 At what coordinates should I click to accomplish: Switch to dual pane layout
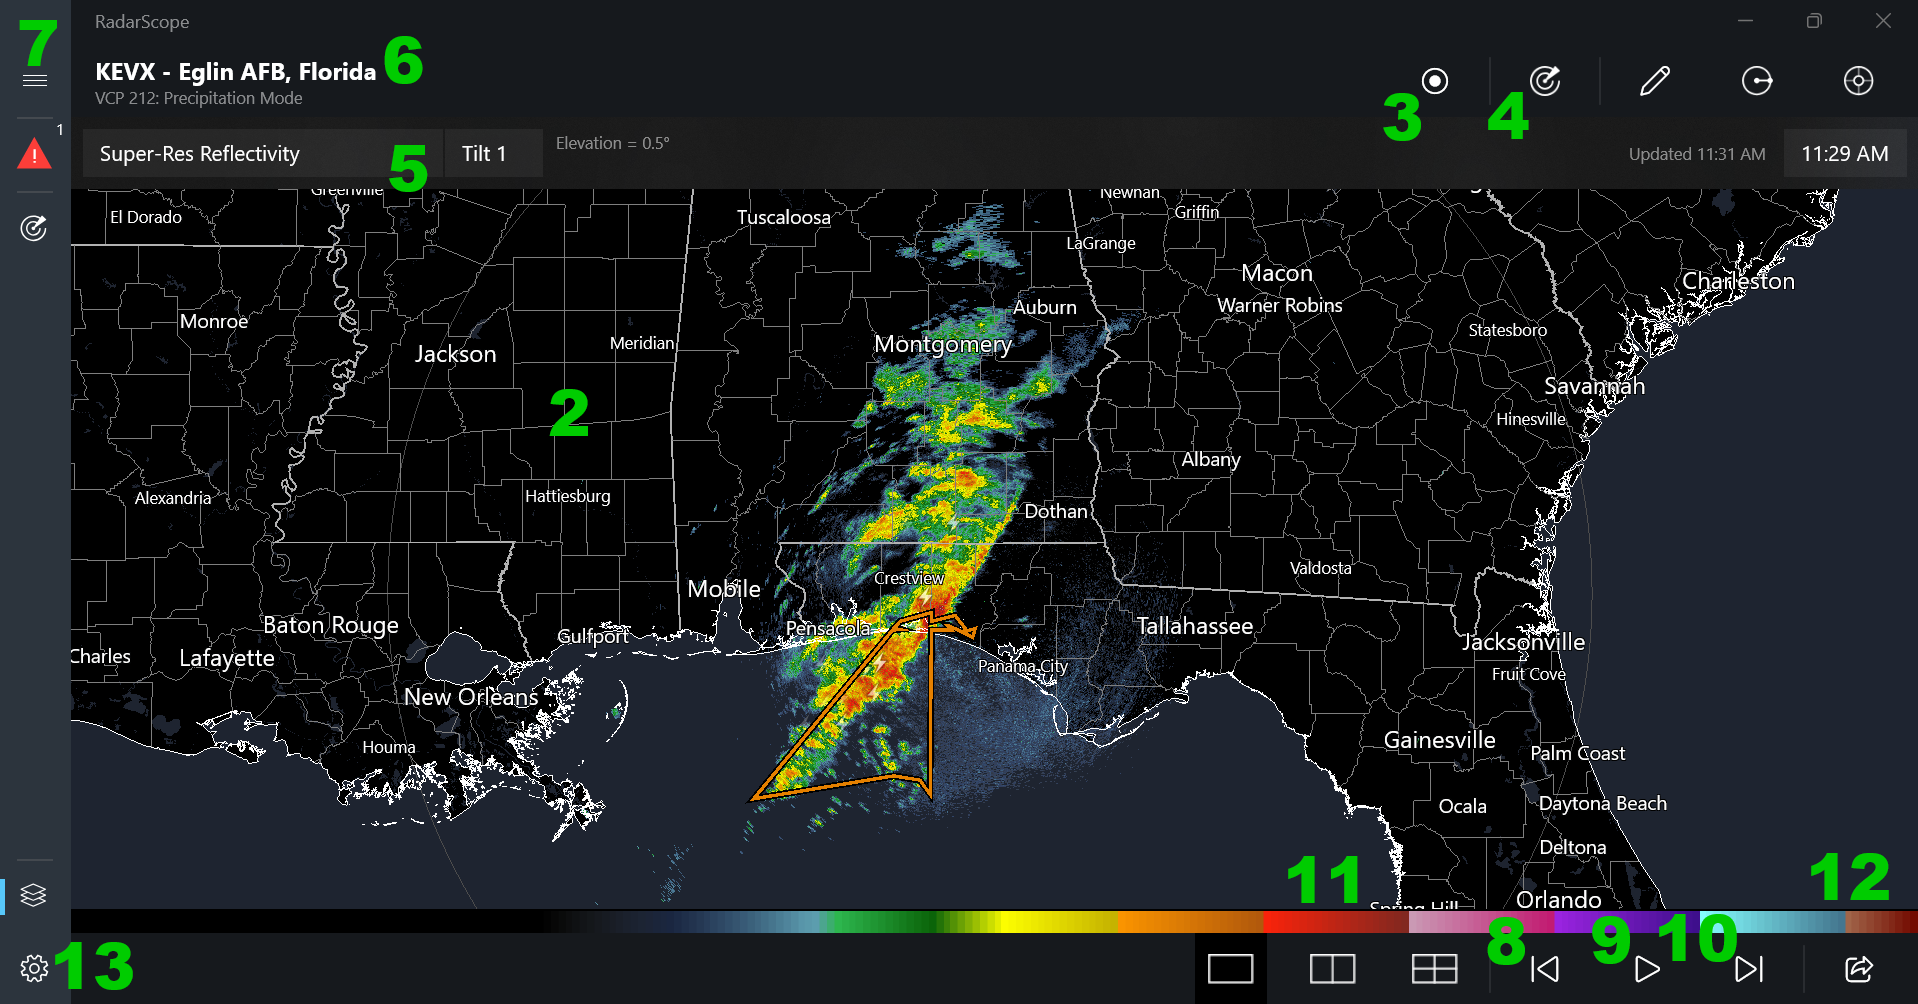click(x=1332, y=969)
